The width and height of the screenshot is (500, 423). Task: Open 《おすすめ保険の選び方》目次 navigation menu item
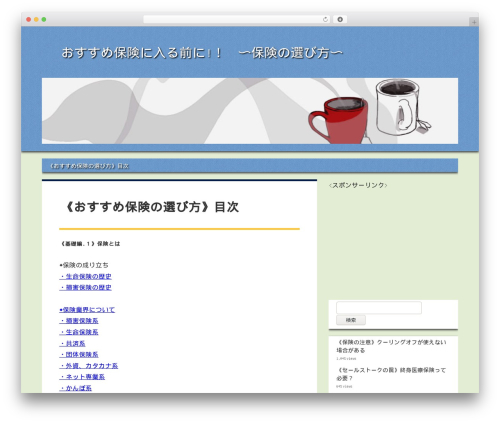coord(89,166)
